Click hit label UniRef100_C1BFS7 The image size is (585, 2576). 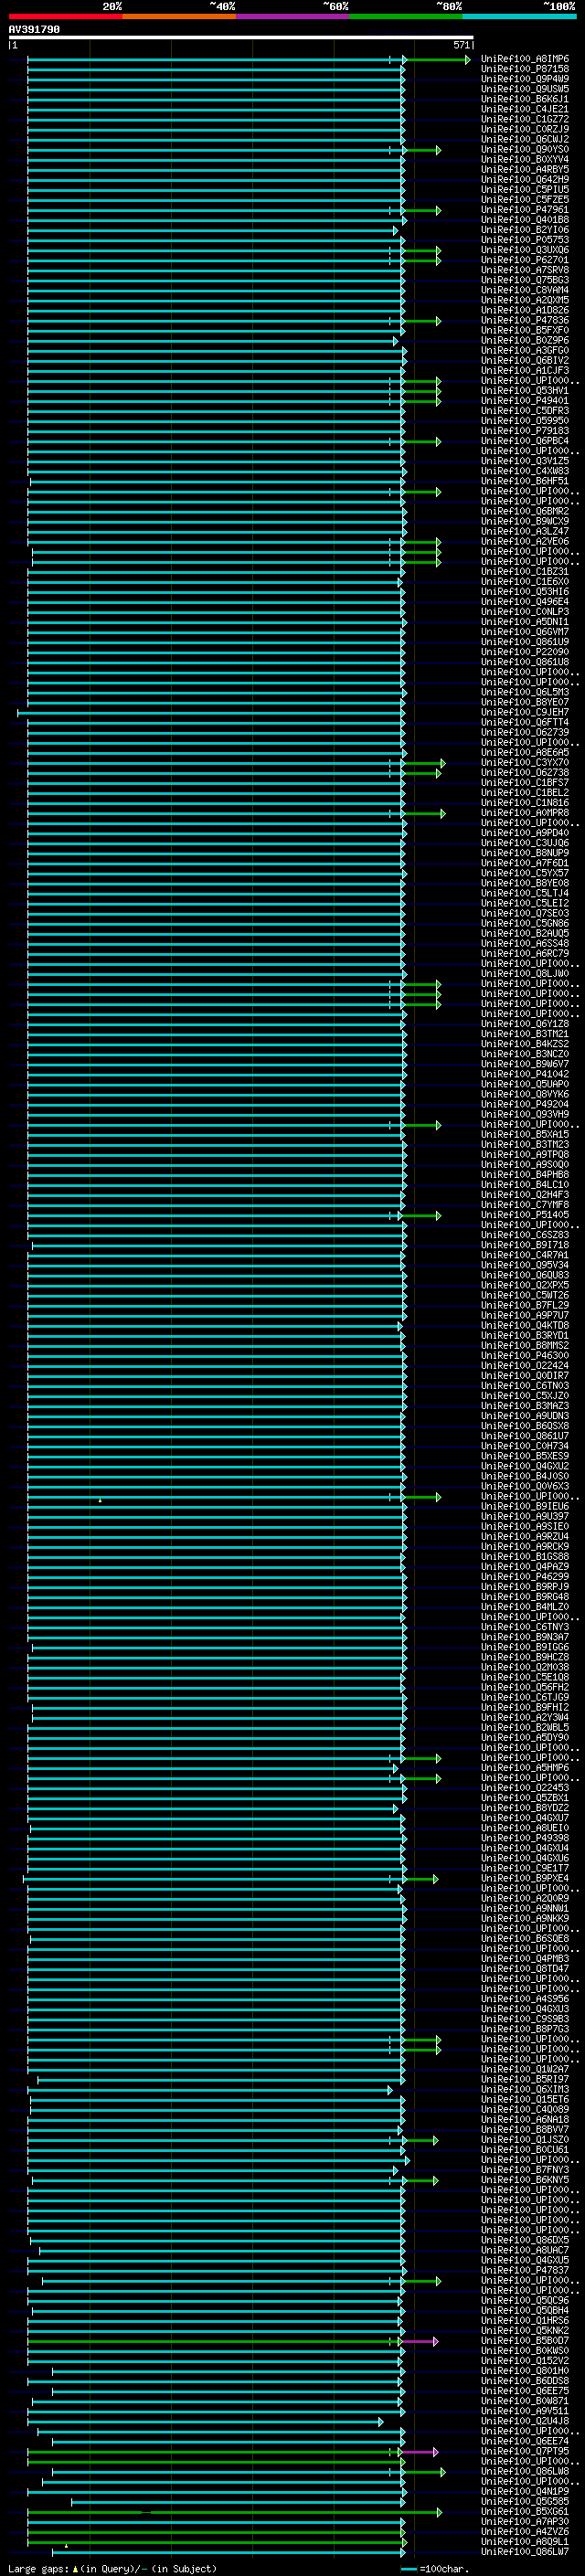(525, 783)
